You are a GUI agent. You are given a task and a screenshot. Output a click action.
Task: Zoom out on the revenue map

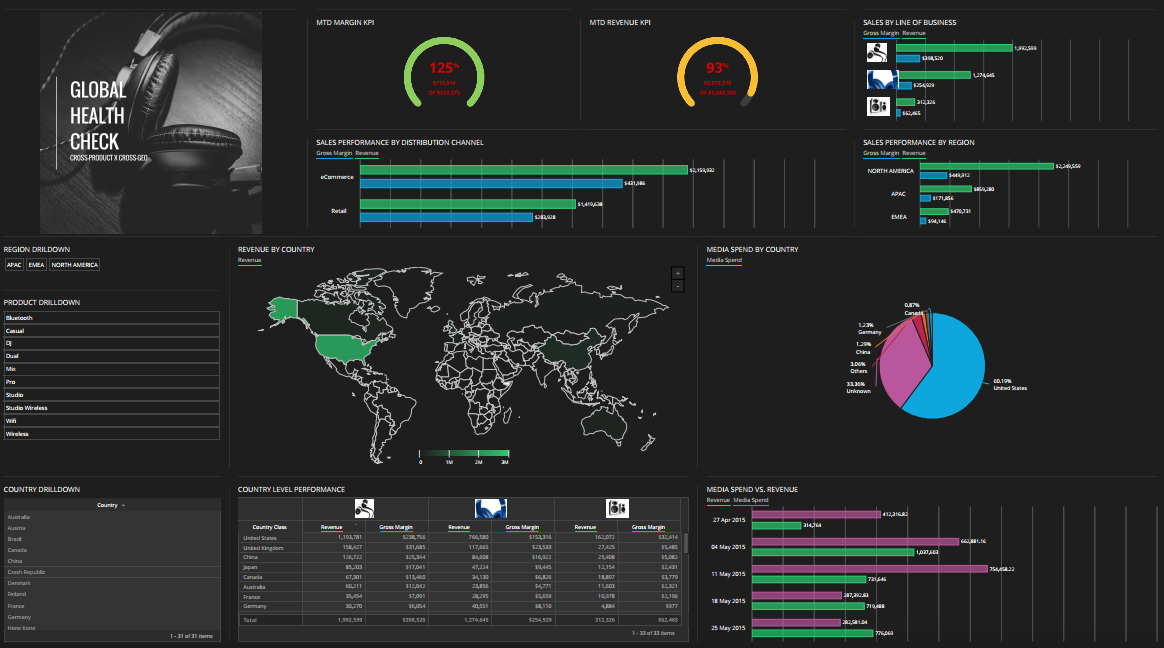click(678, 286)
